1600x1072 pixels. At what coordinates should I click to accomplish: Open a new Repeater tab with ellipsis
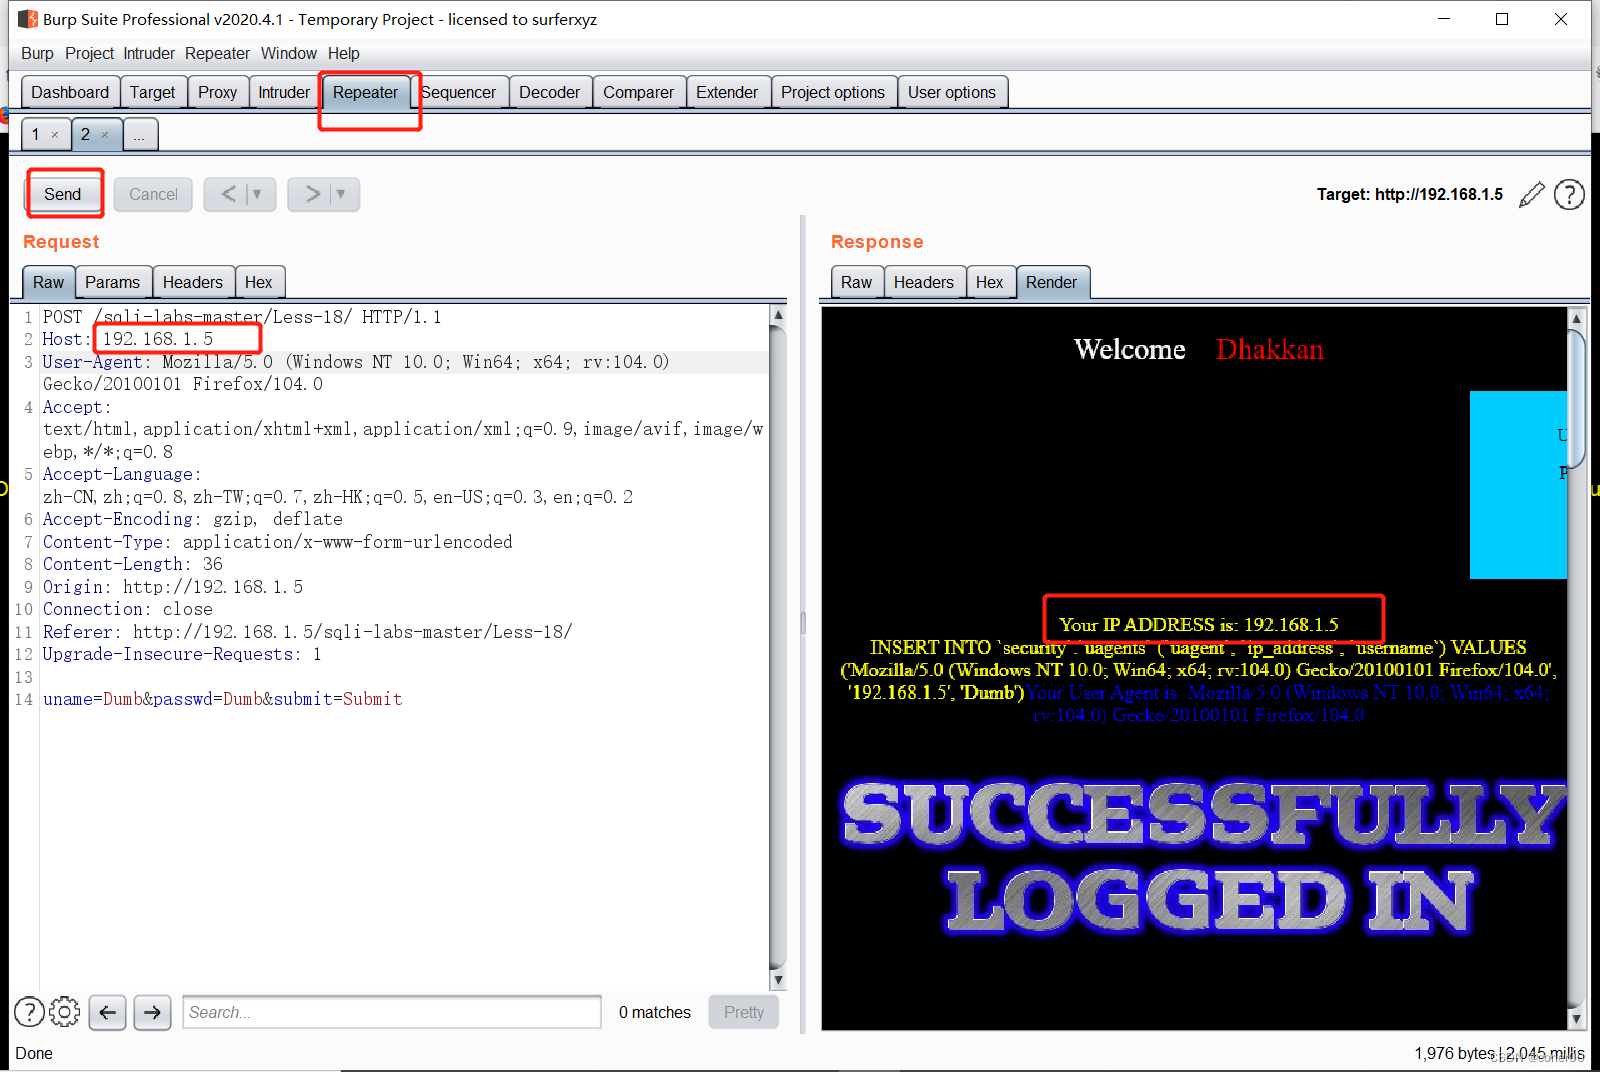point(140,135)
